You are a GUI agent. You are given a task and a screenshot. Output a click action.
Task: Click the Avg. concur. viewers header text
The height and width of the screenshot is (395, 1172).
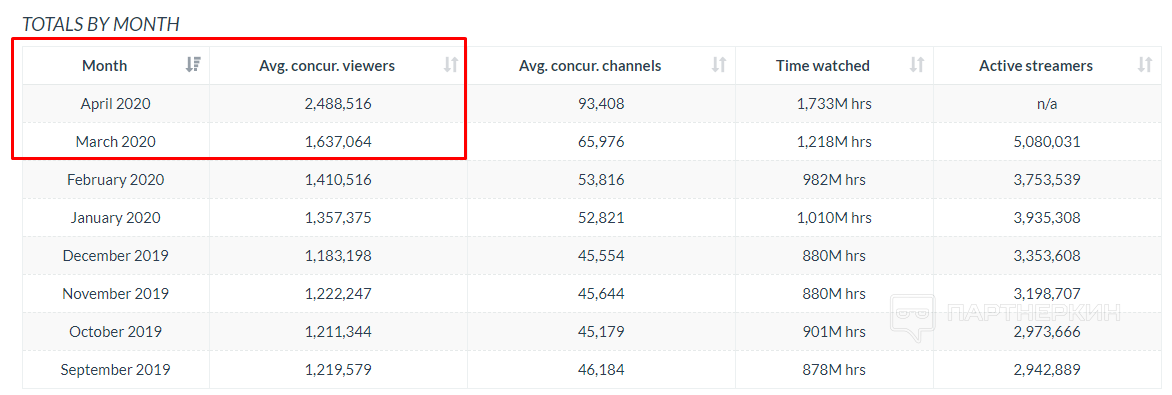[327, 66]
